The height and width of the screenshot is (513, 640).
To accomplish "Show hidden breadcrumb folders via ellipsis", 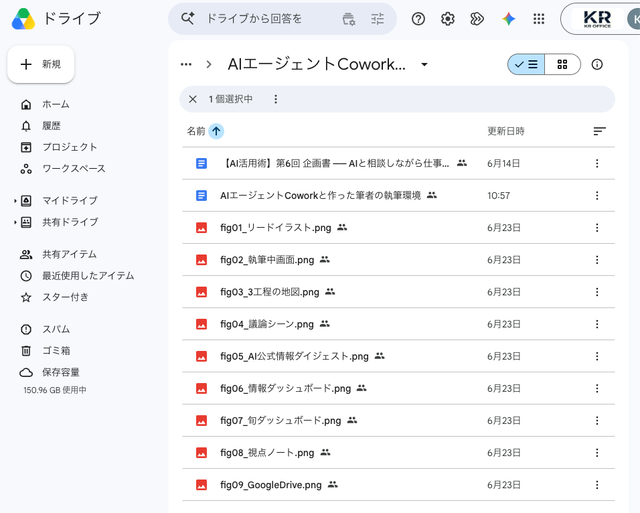I will point(186,64).
